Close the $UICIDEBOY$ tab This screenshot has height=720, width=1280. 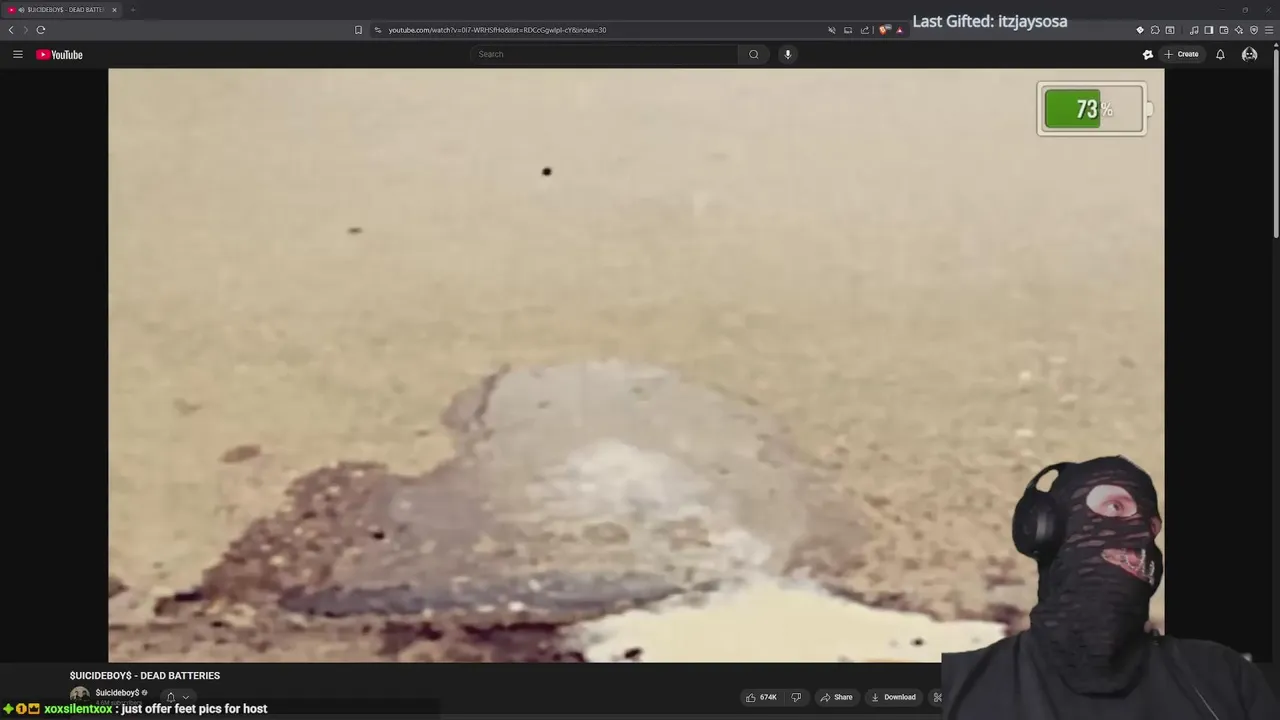(114, 10)
